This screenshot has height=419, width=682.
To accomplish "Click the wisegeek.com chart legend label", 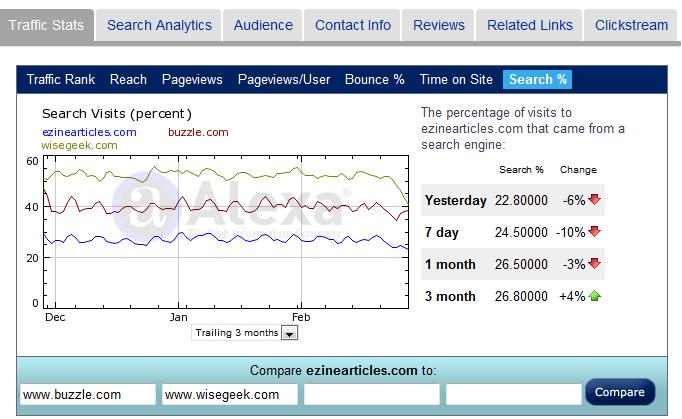I will point(79,145).
